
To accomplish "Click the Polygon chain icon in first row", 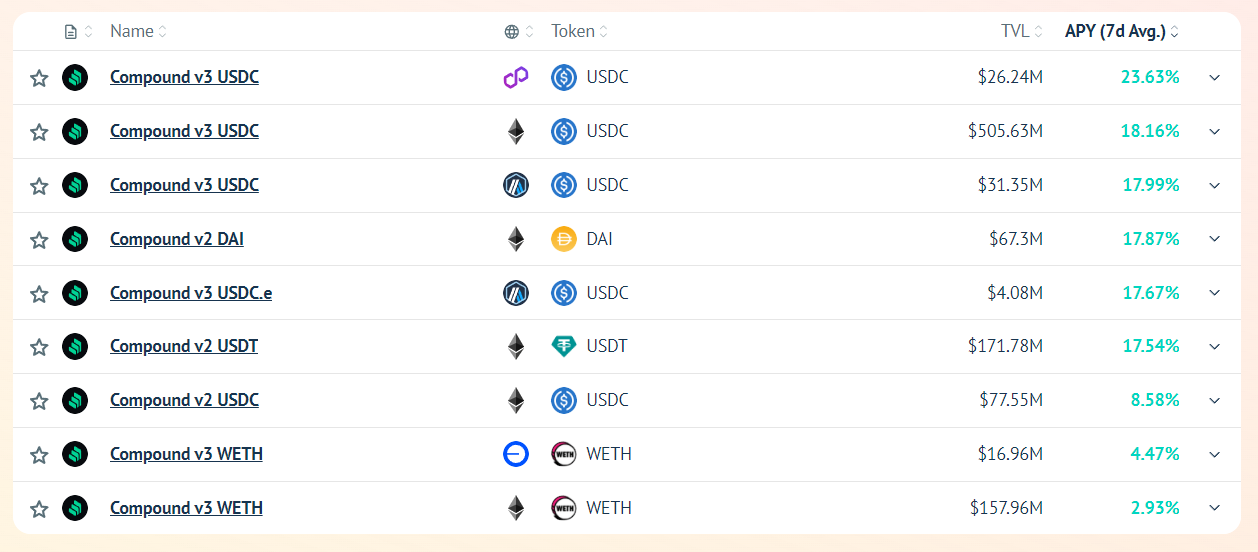I will click(515, 77).
